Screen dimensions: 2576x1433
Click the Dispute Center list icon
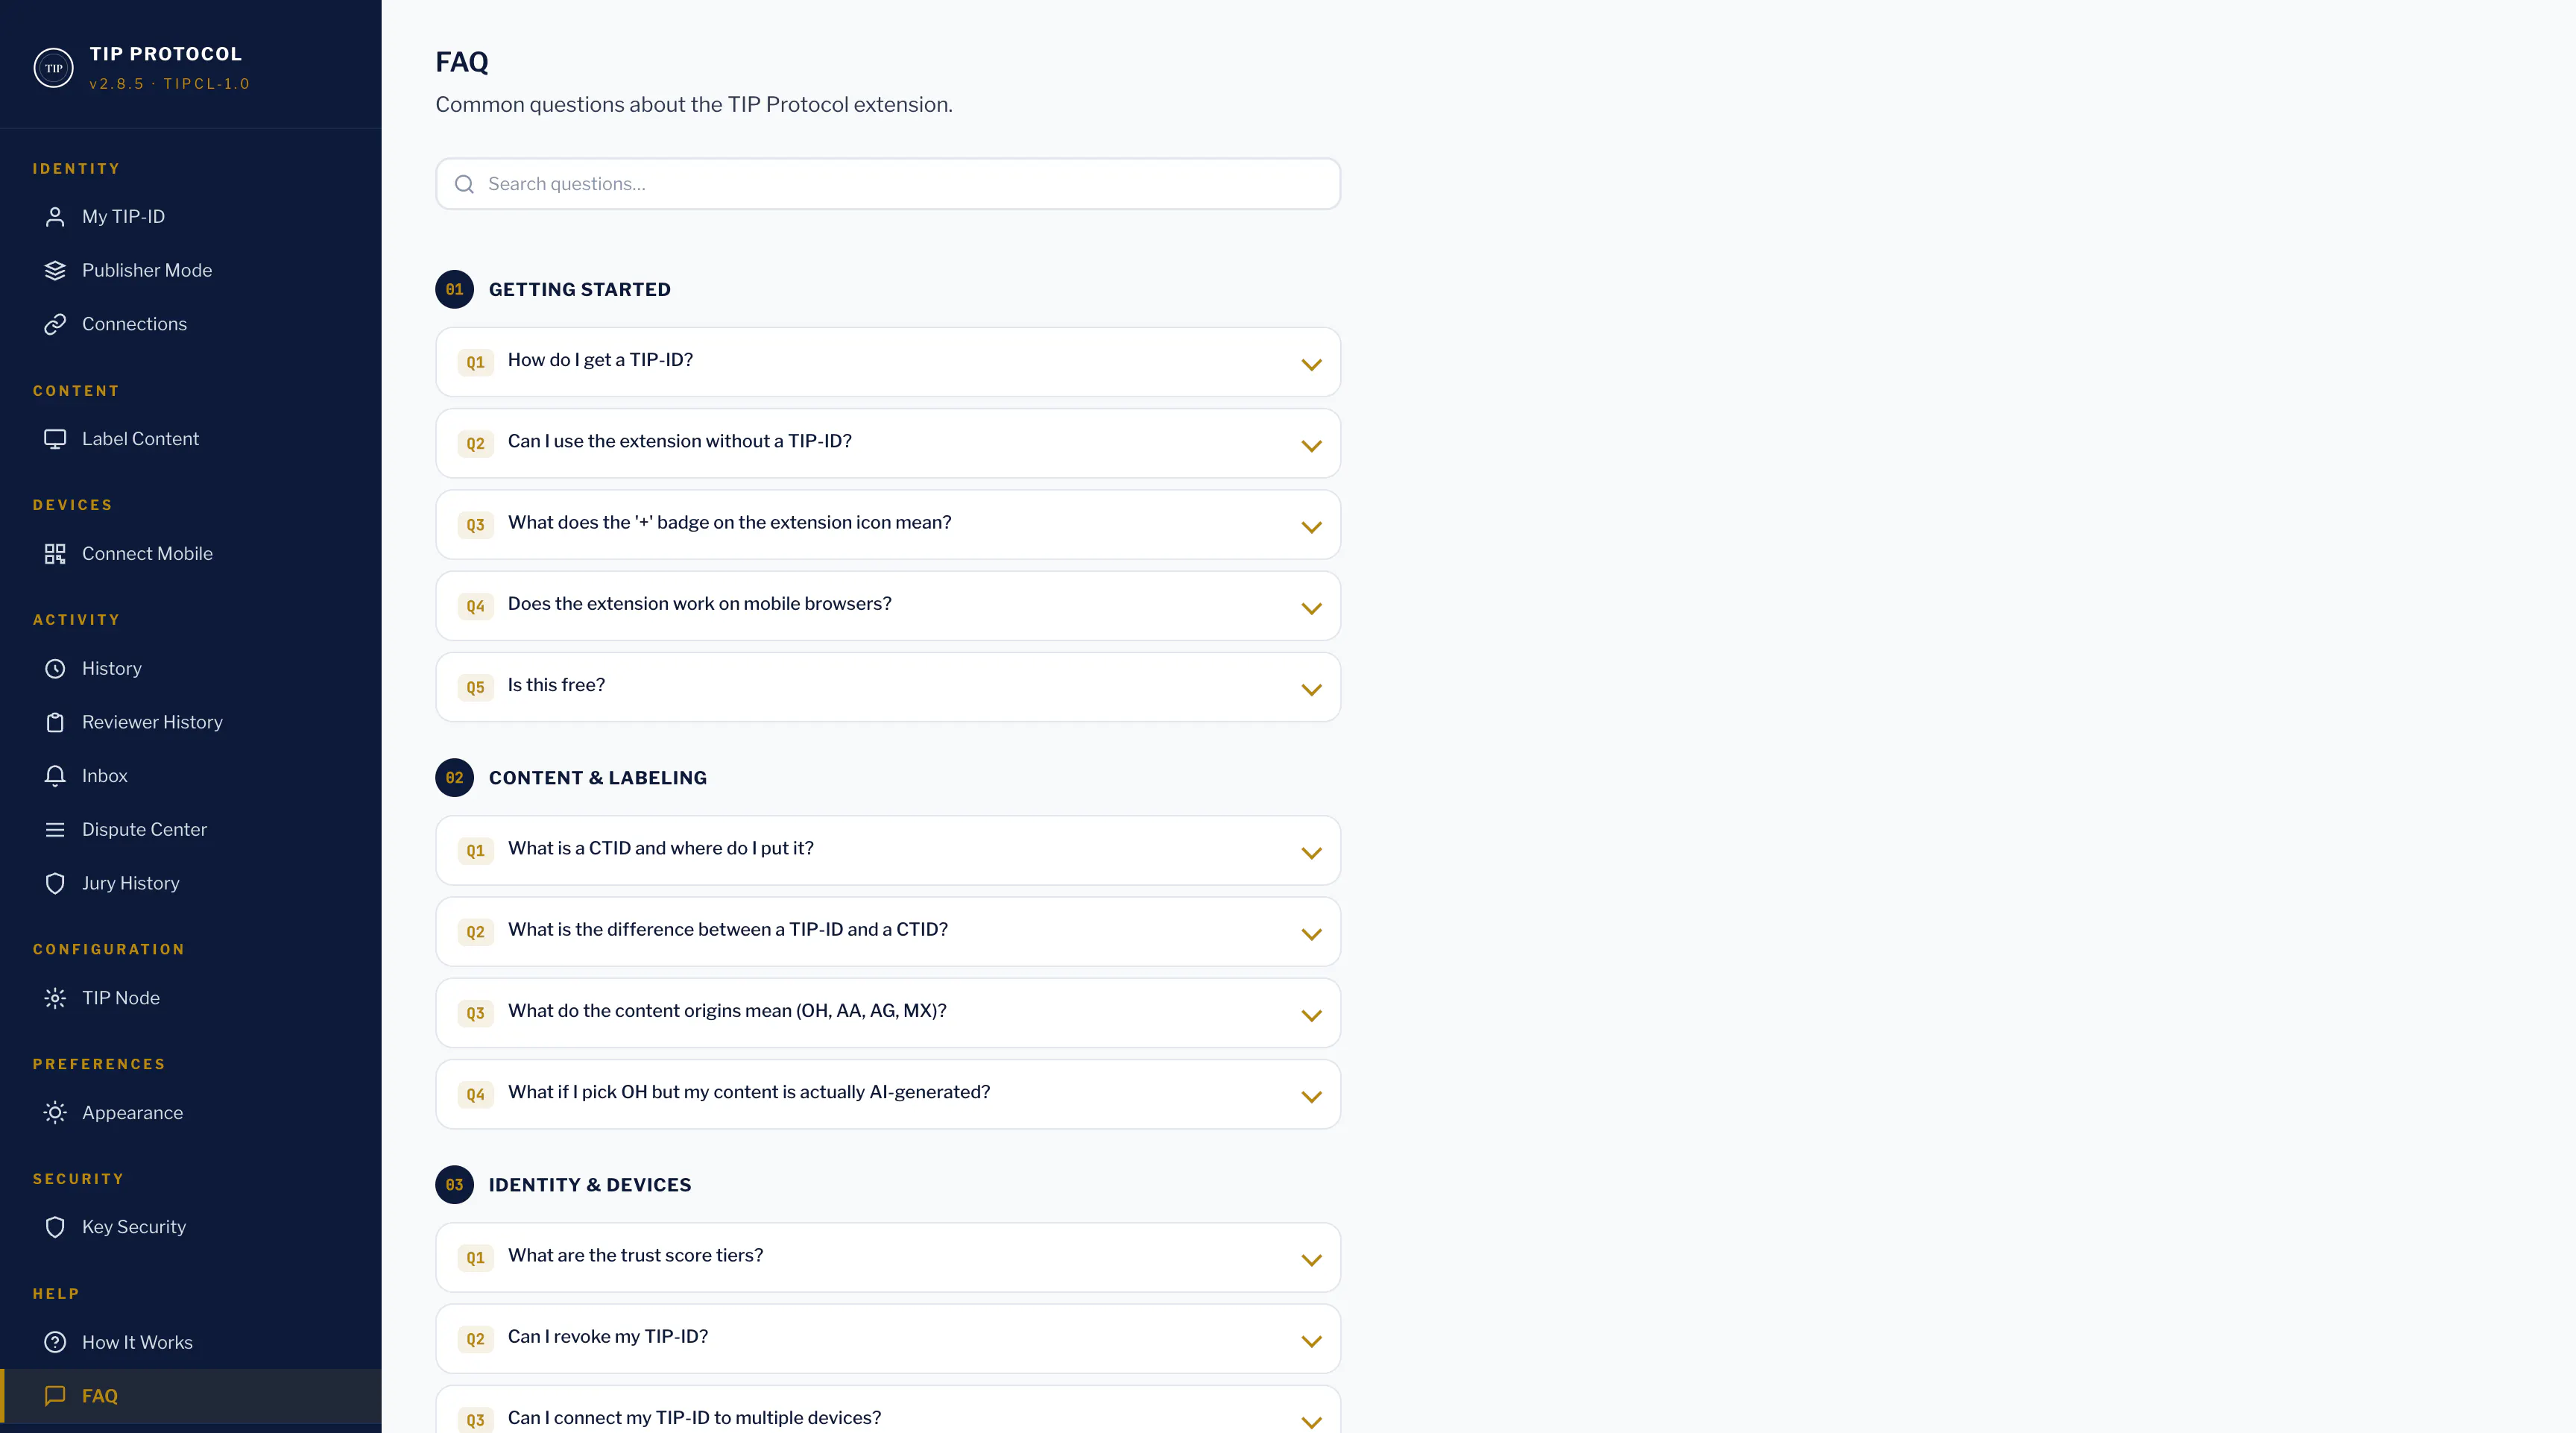coord(55,830)
